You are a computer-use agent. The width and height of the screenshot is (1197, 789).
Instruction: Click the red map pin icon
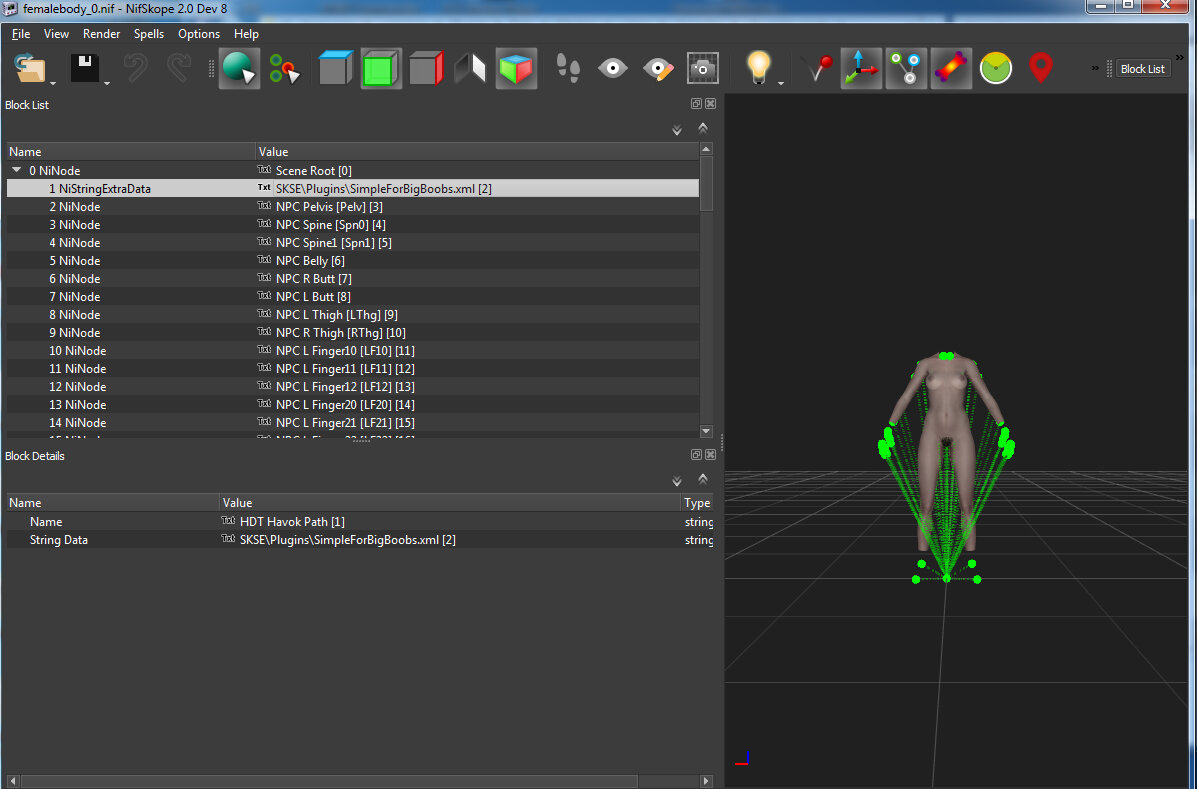tap(1041, 68)
